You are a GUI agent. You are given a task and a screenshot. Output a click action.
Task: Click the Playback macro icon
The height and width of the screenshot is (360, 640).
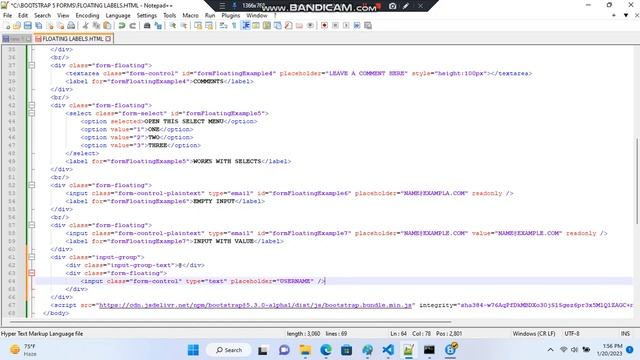(x=346, y=25)
